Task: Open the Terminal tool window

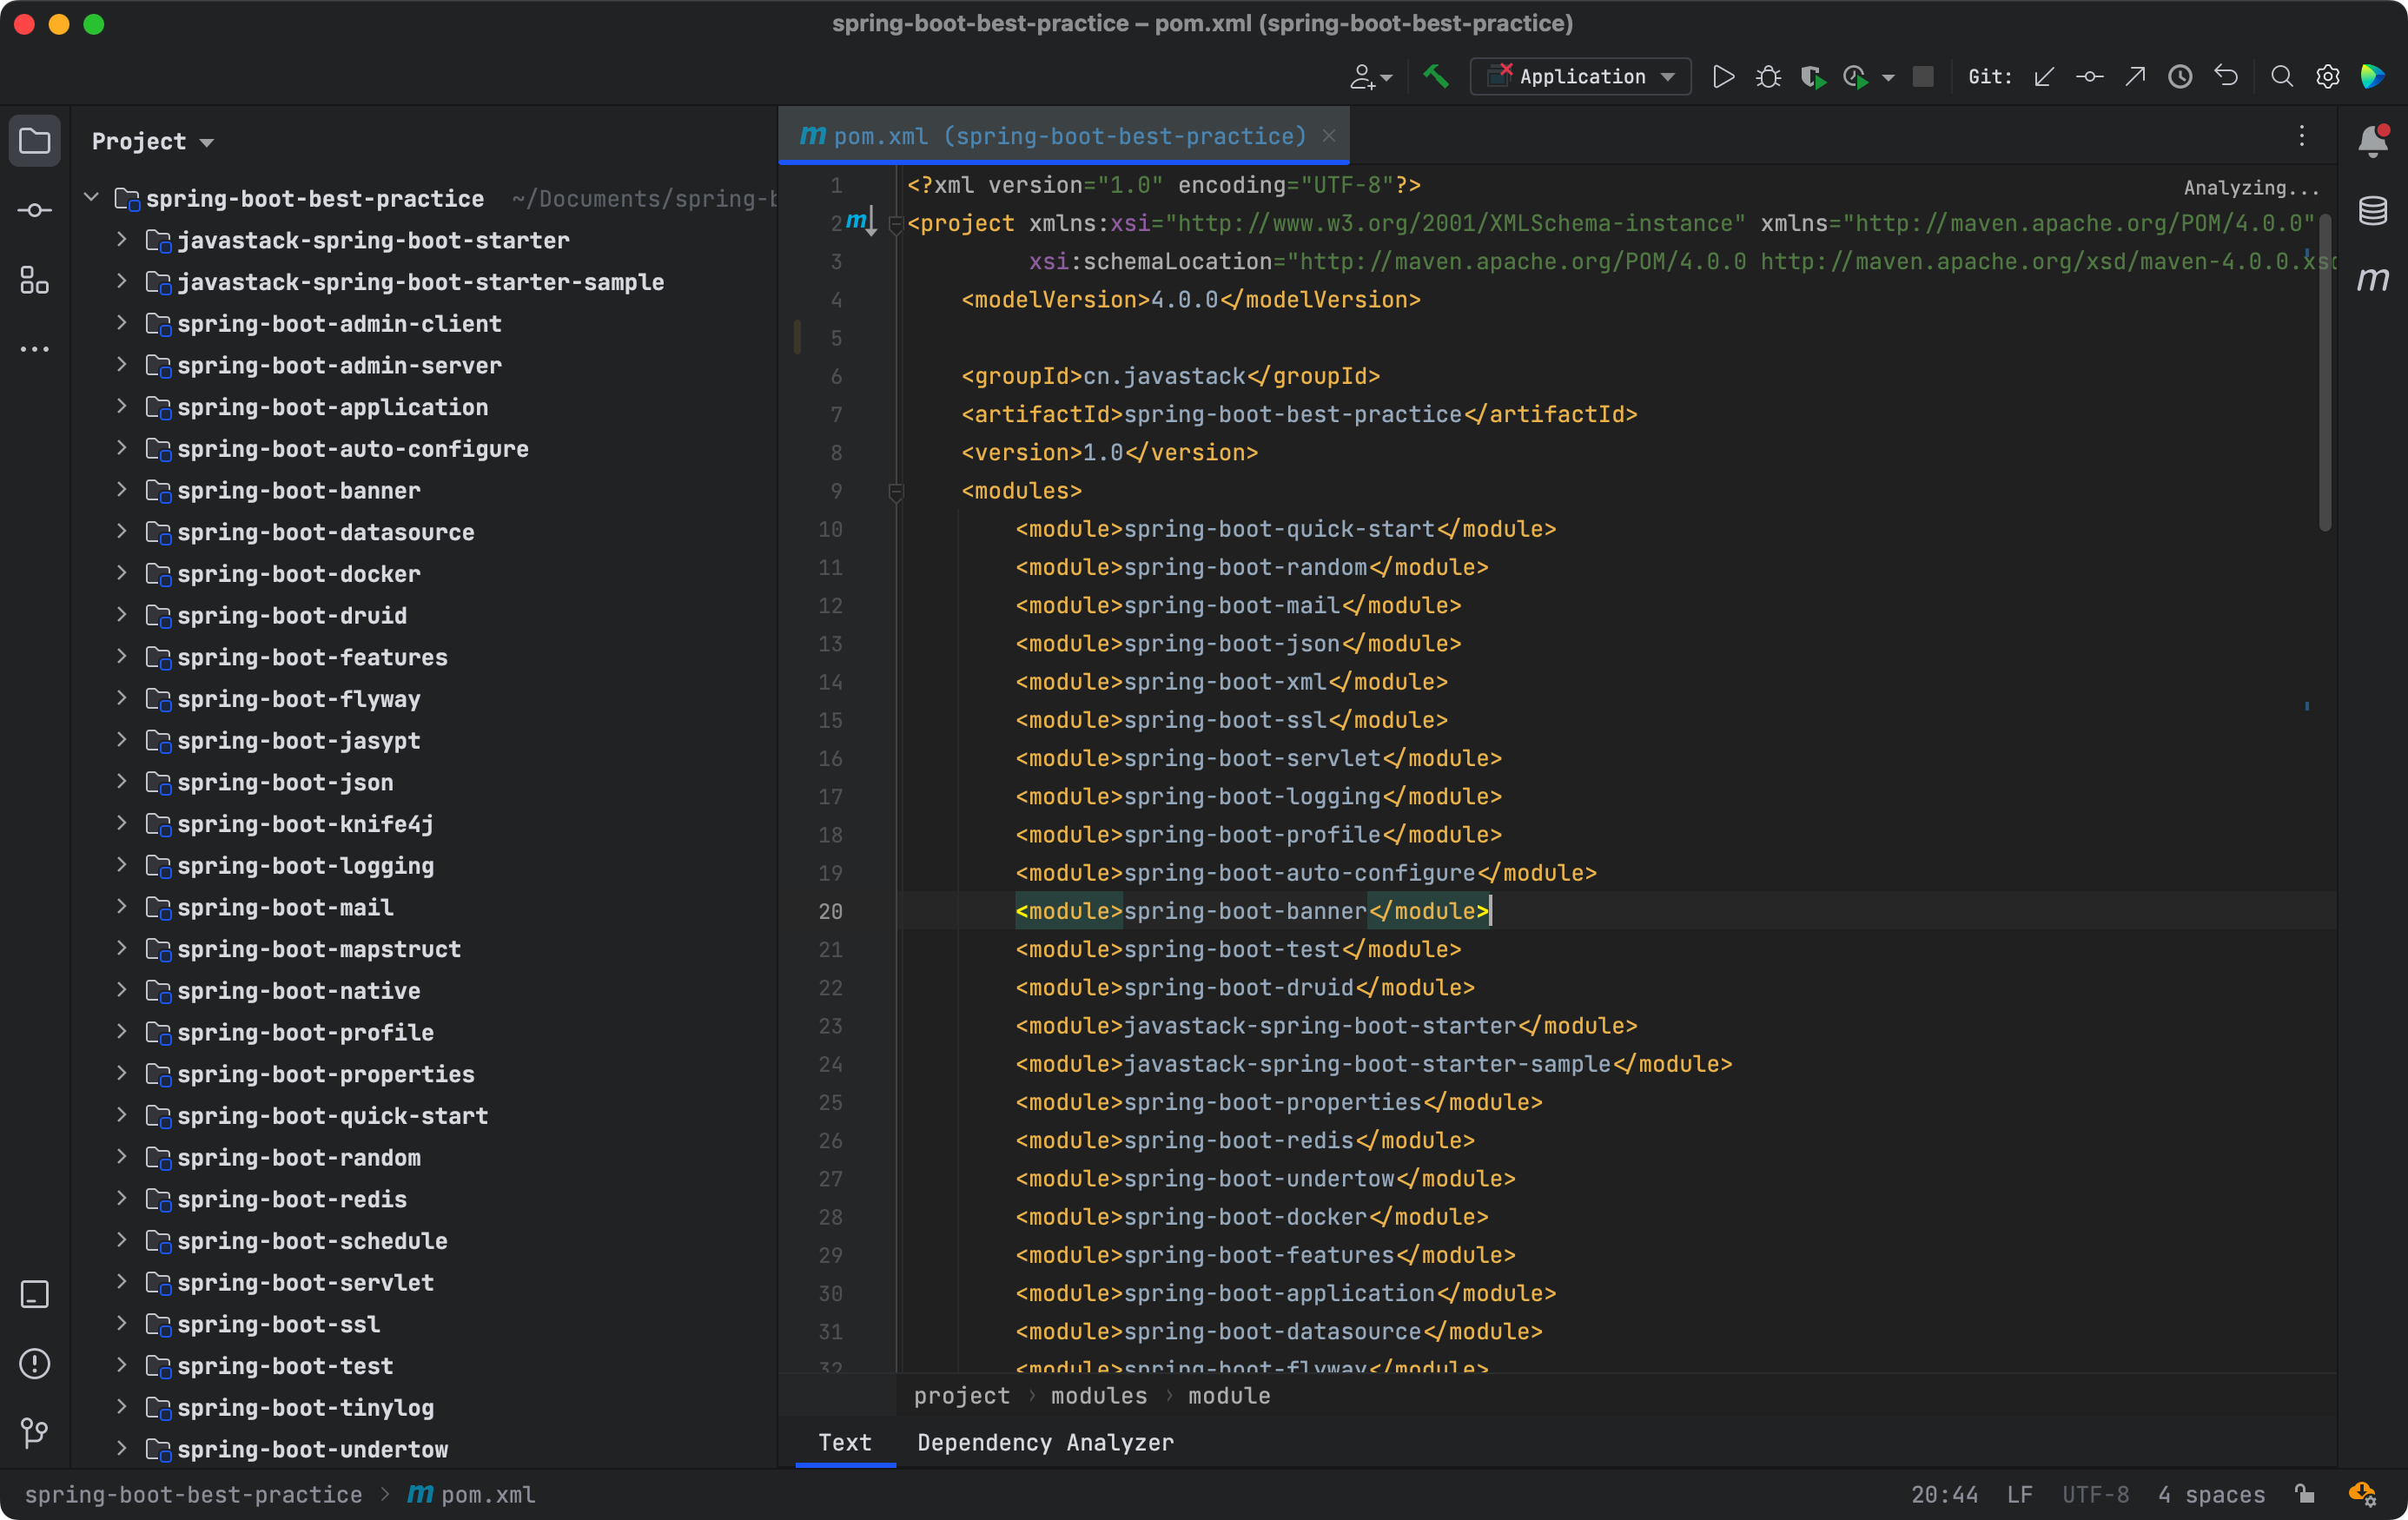Action: (35, 1295)
